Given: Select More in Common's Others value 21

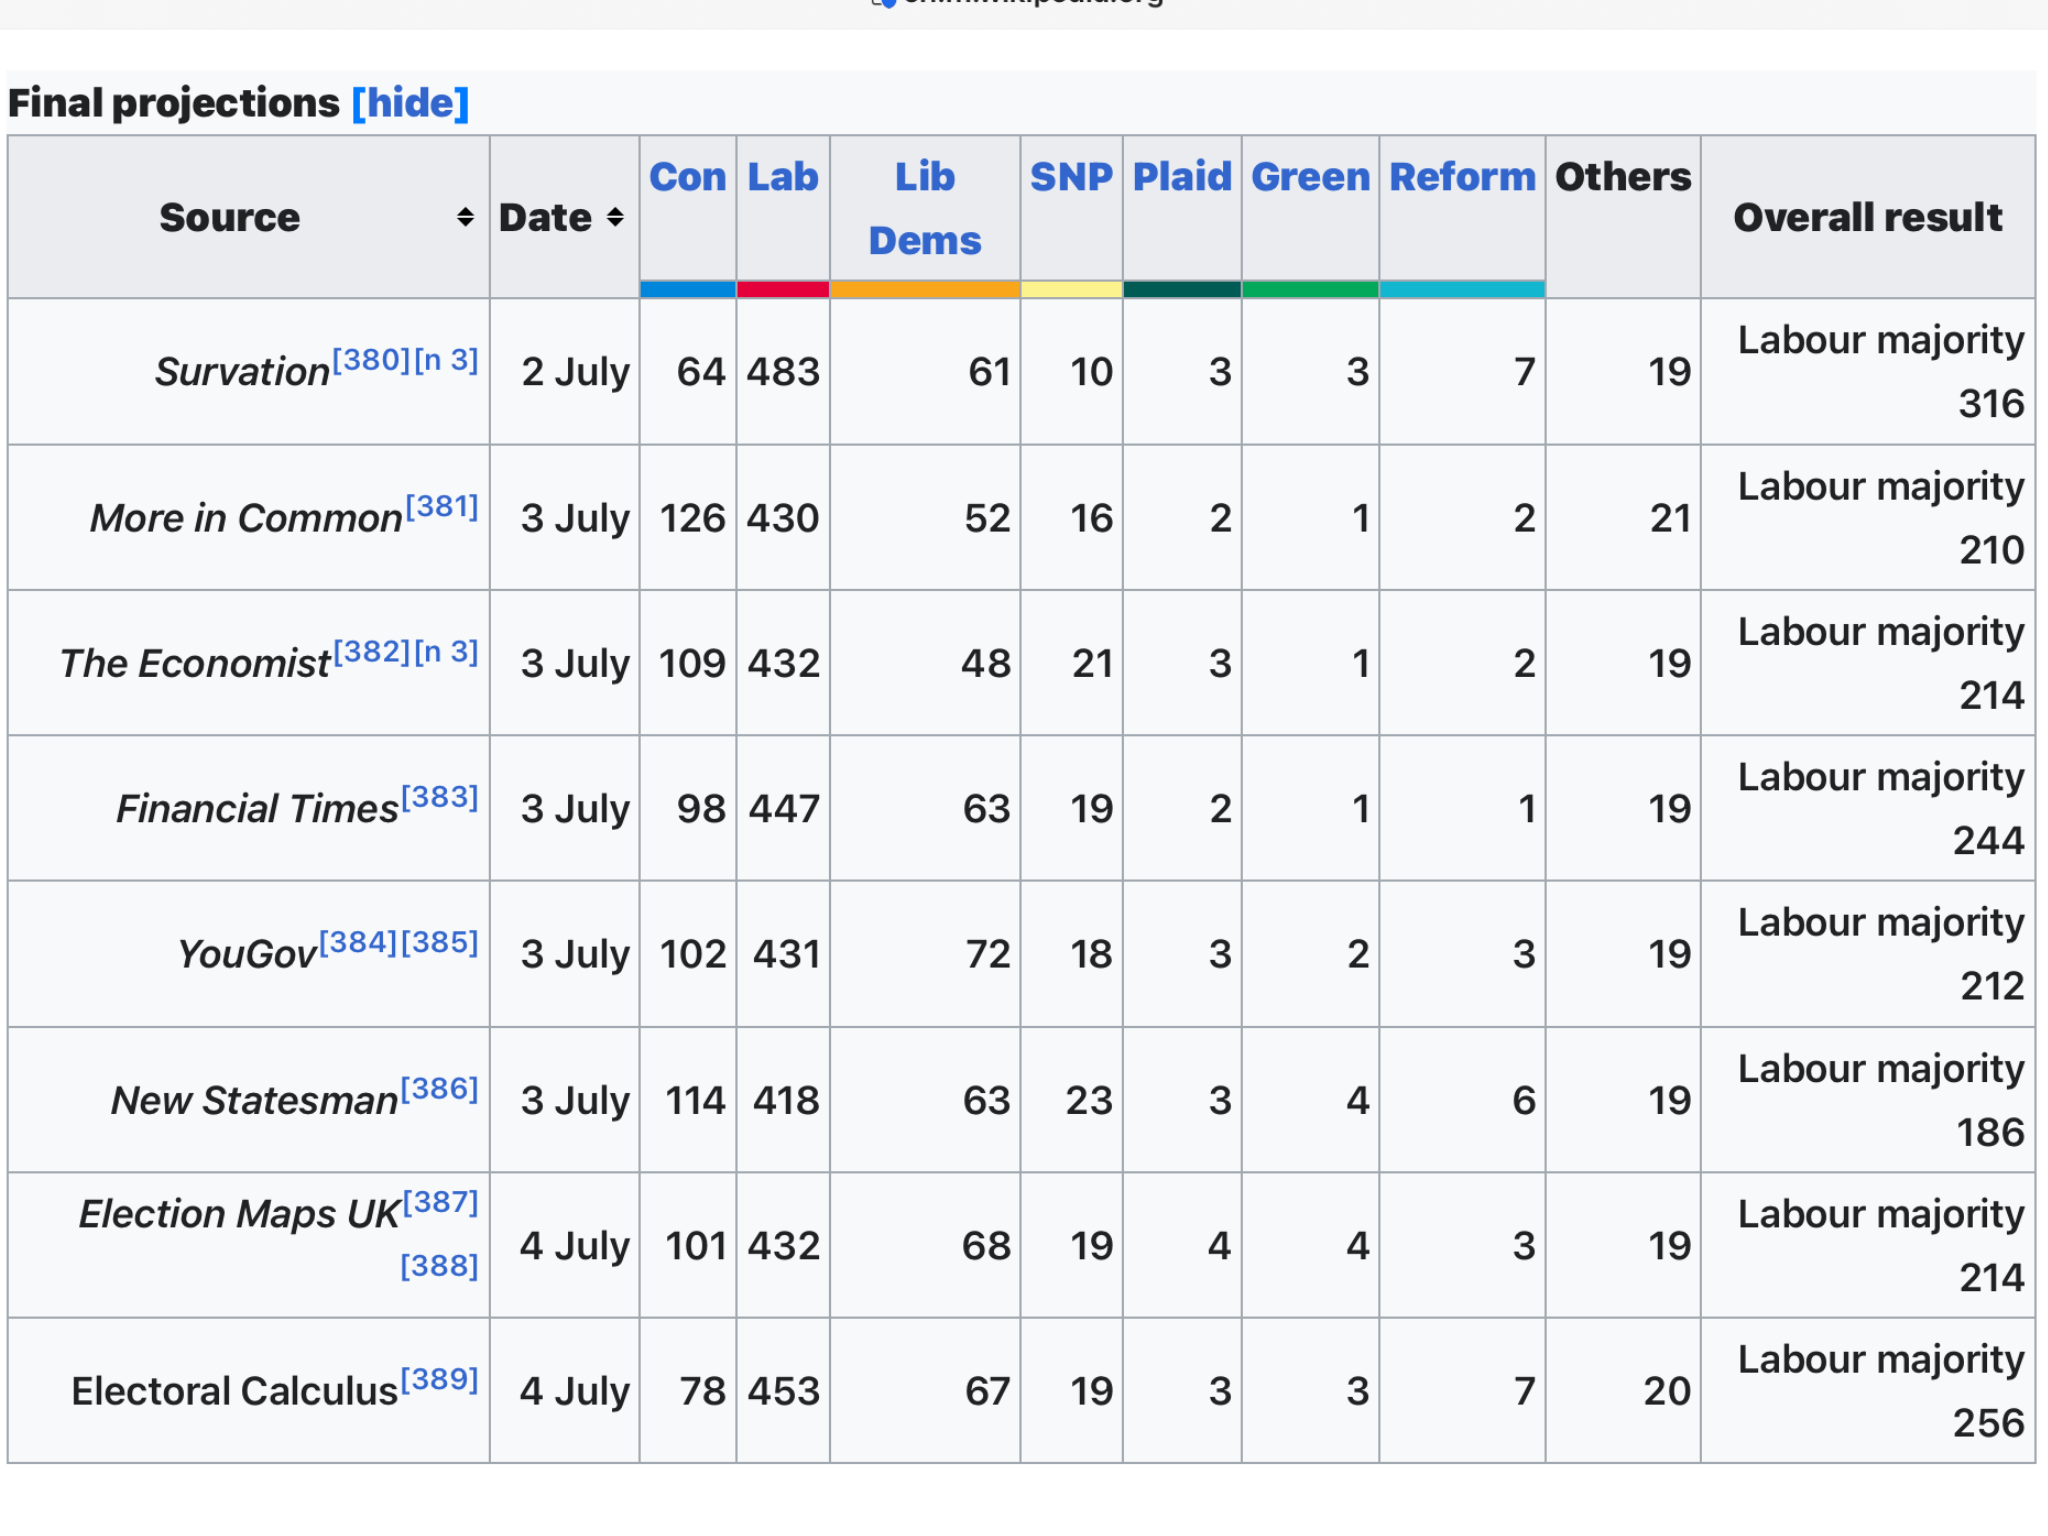Looking at the screenshot, I should click(x=1670, y=518).
